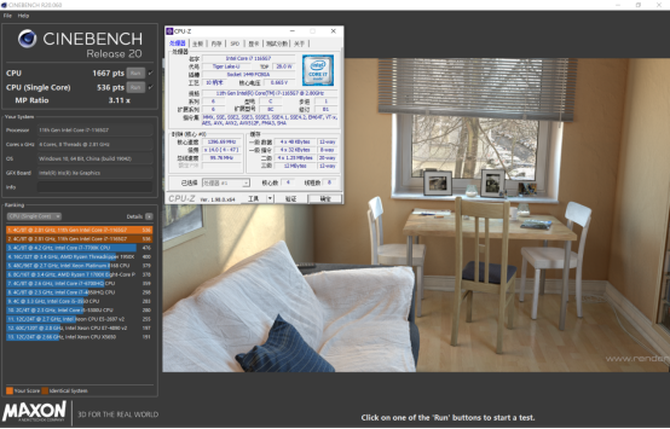Click the Intel Core i7 badge in CPU-Z

point(316,71)
